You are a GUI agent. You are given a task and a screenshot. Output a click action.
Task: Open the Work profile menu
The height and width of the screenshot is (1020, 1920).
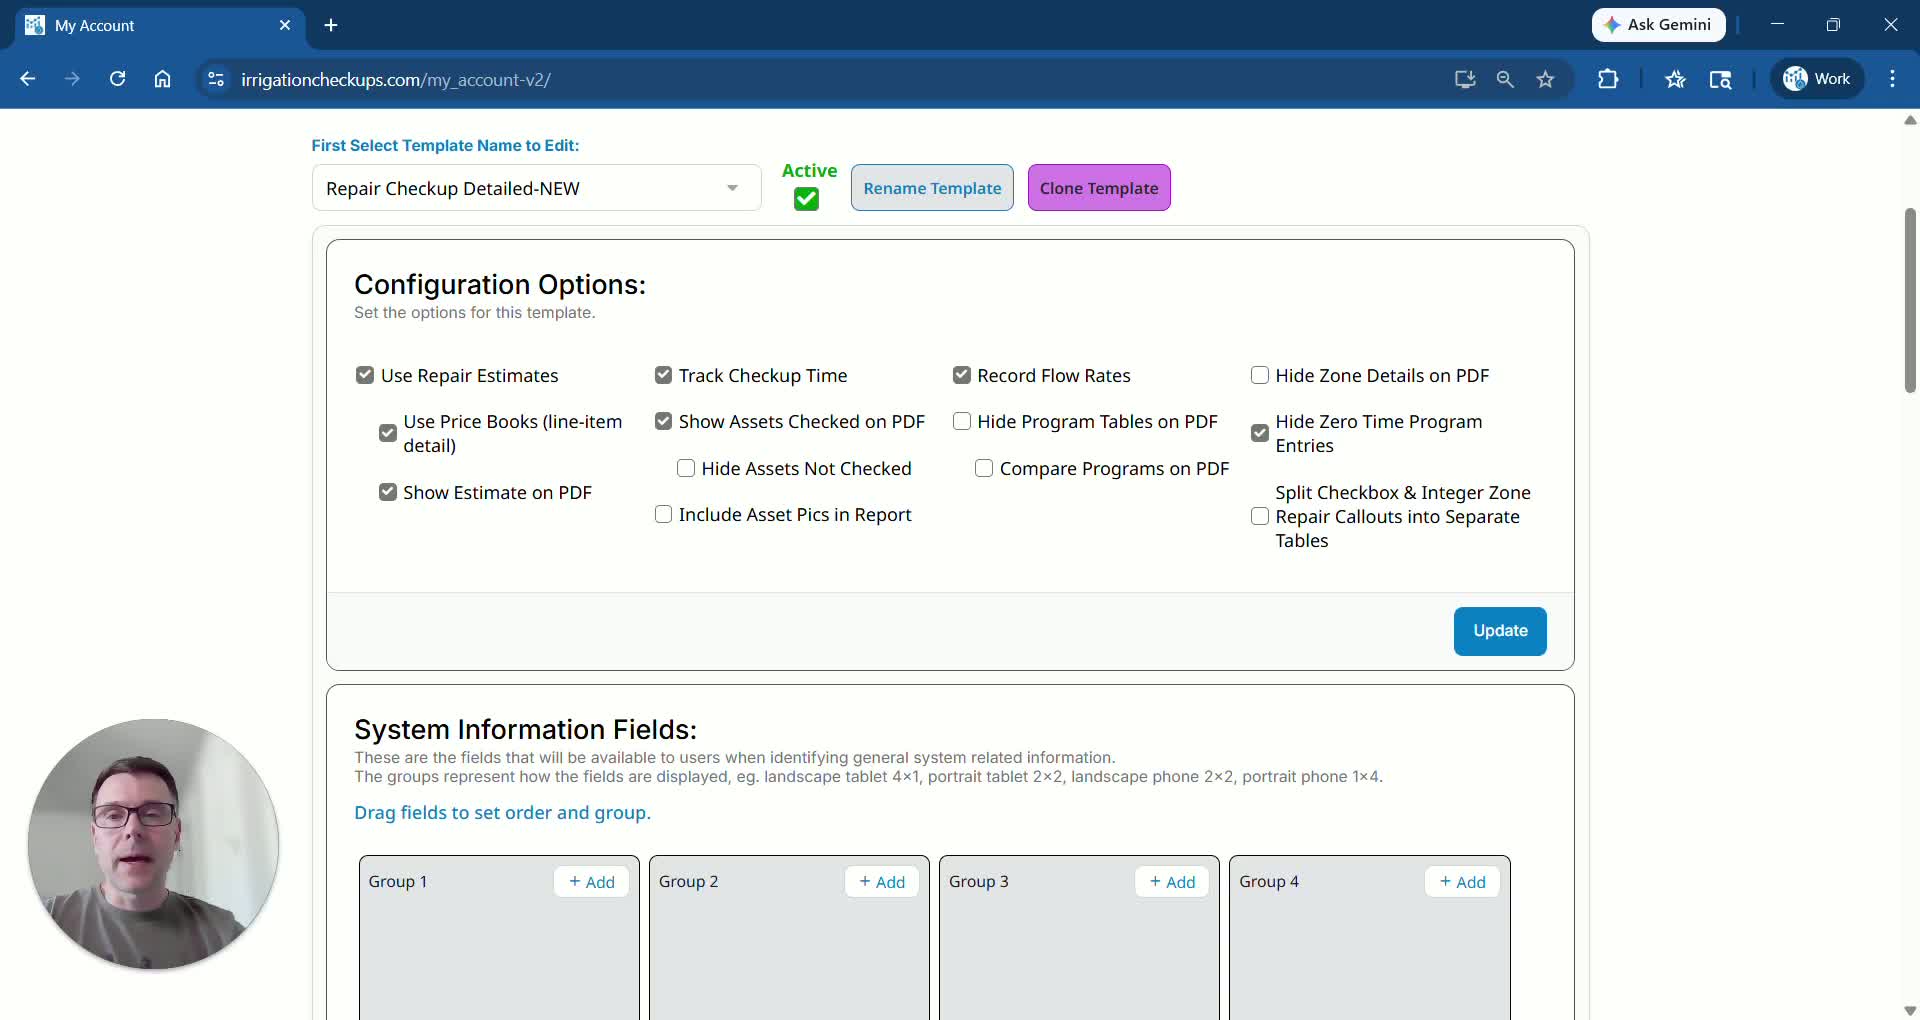click(x=1817, y=79)
